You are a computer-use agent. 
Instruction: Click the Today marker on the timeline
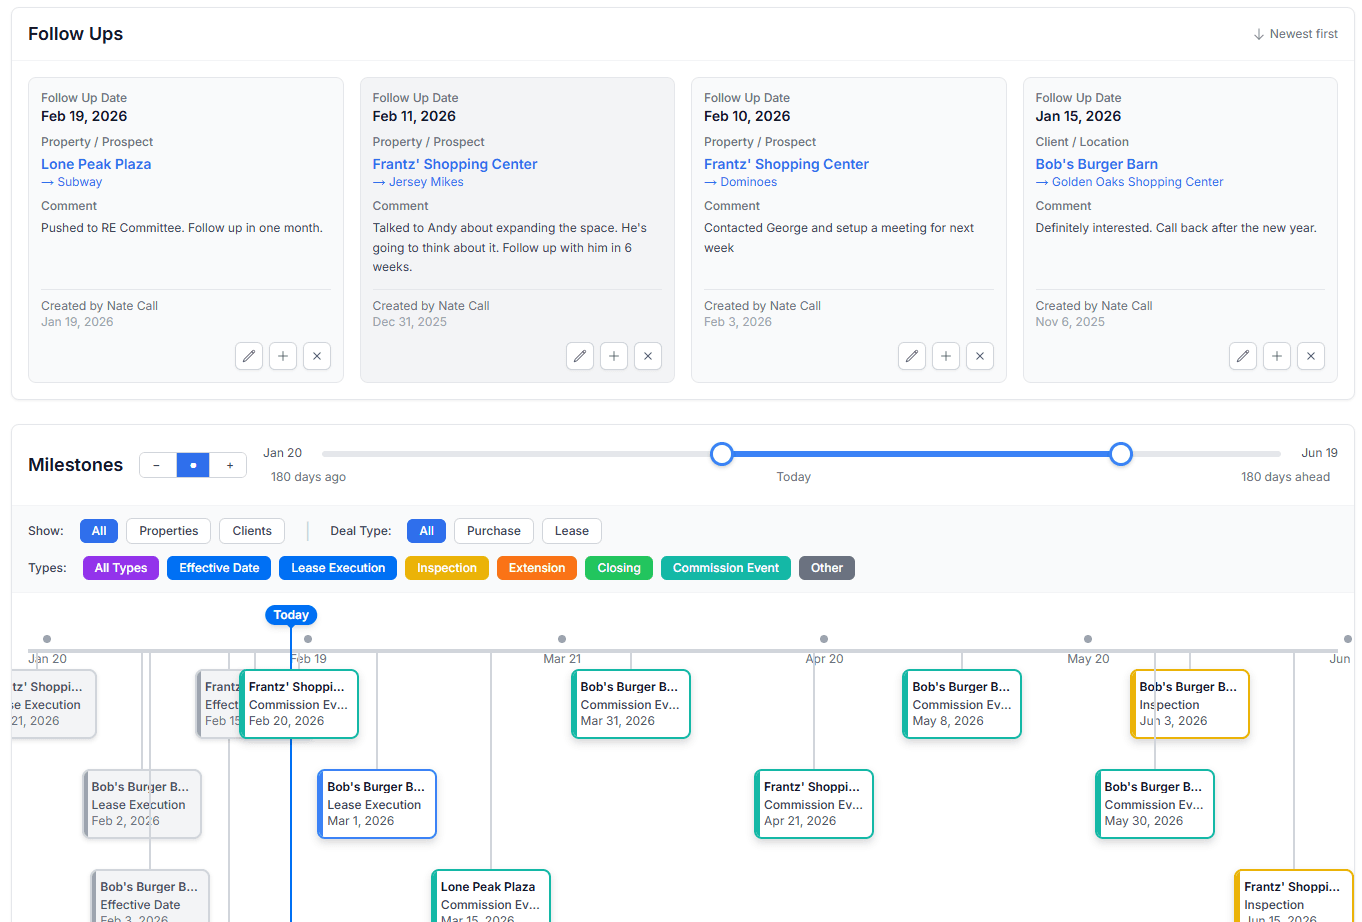tap(291, 615)
